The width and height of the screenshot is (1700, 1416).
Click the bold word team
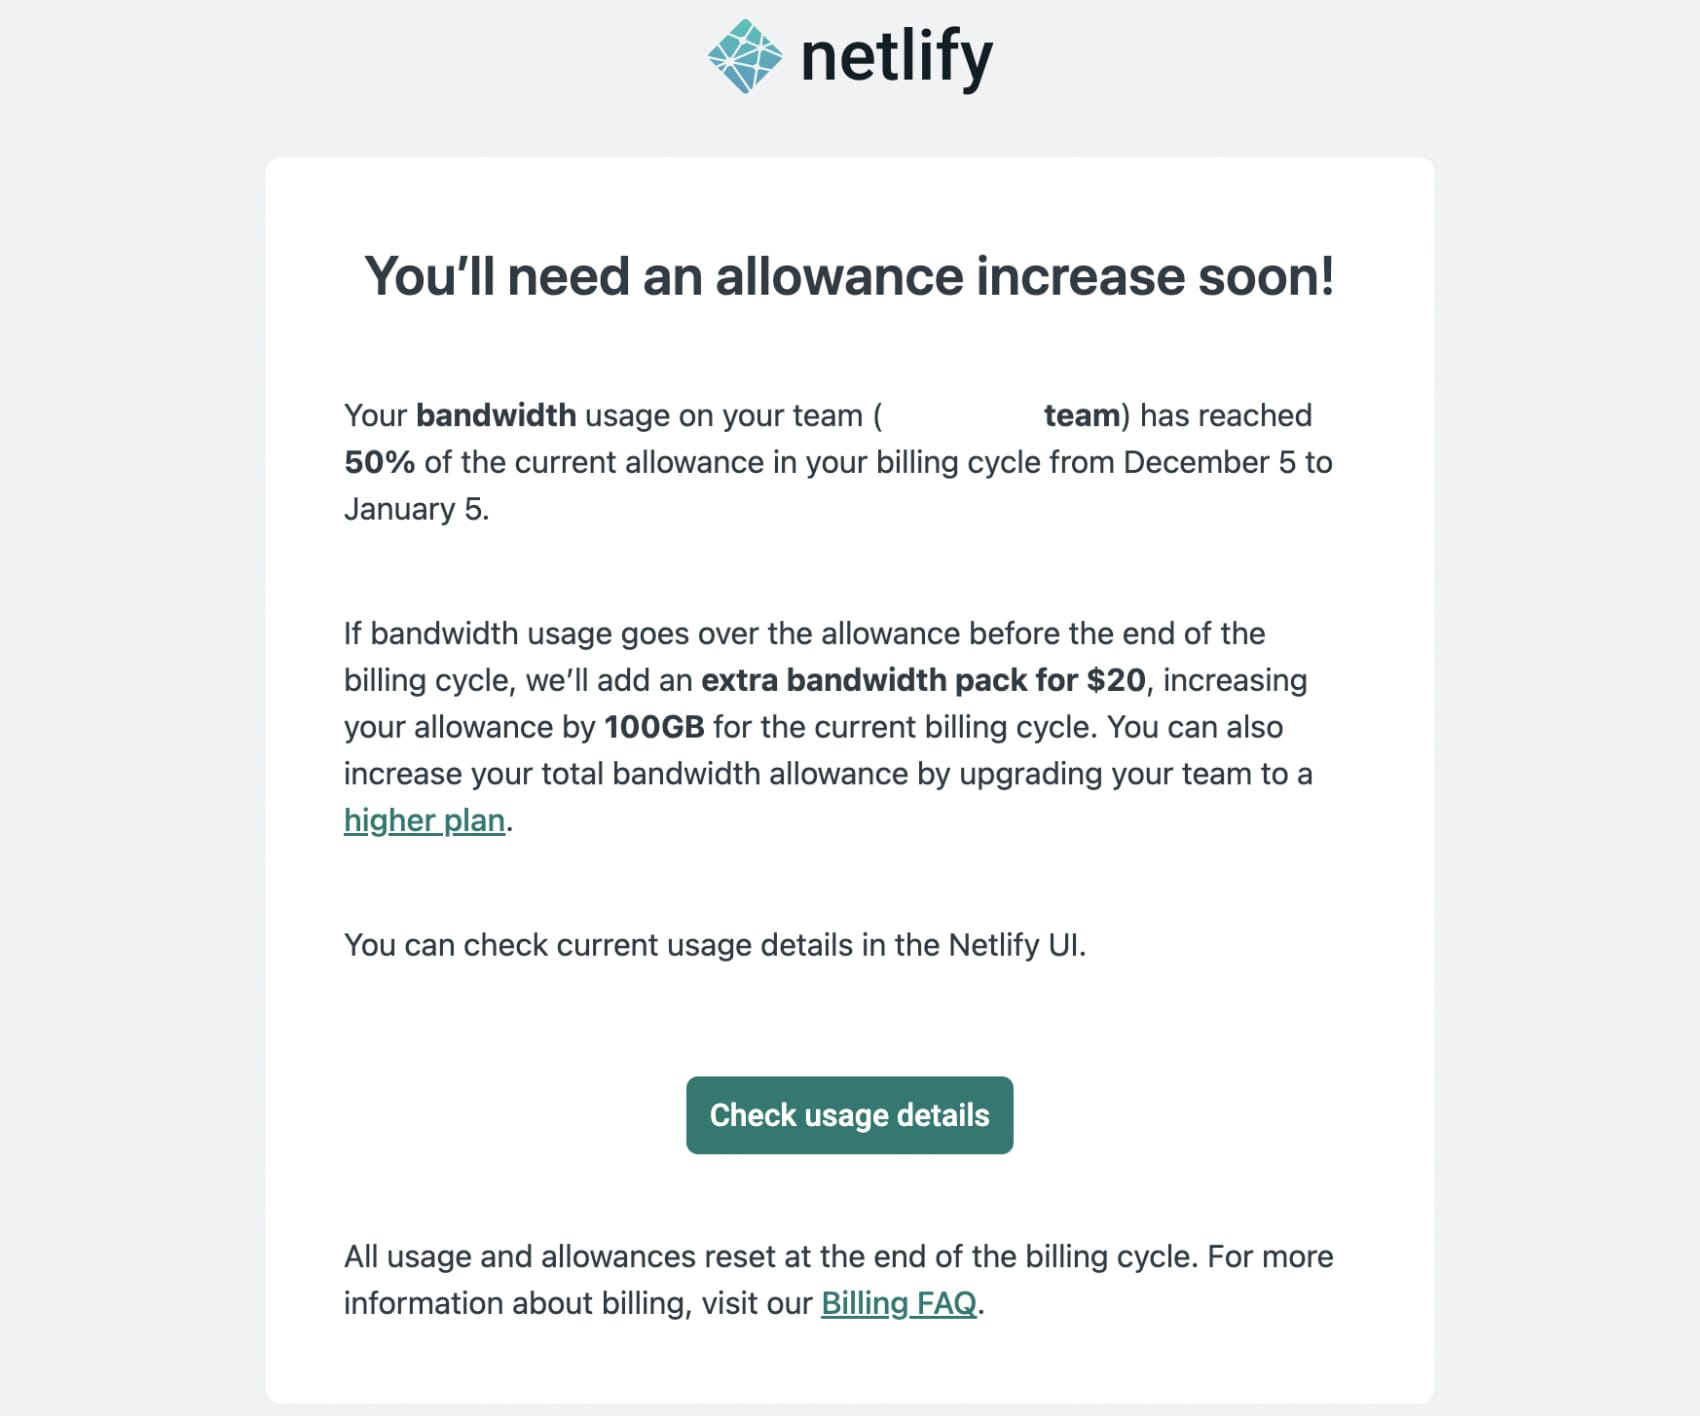[x=1082, y=415]
